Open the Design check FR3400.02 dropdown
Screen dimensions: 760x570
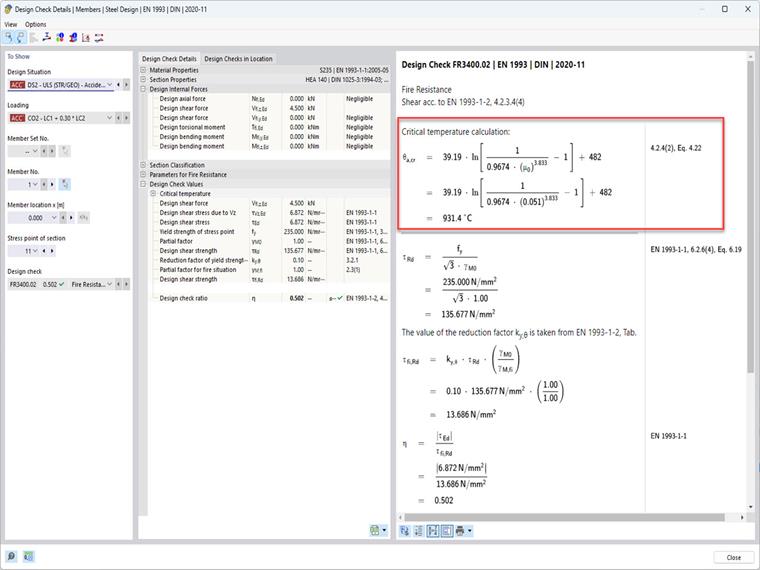click(110, 284)
